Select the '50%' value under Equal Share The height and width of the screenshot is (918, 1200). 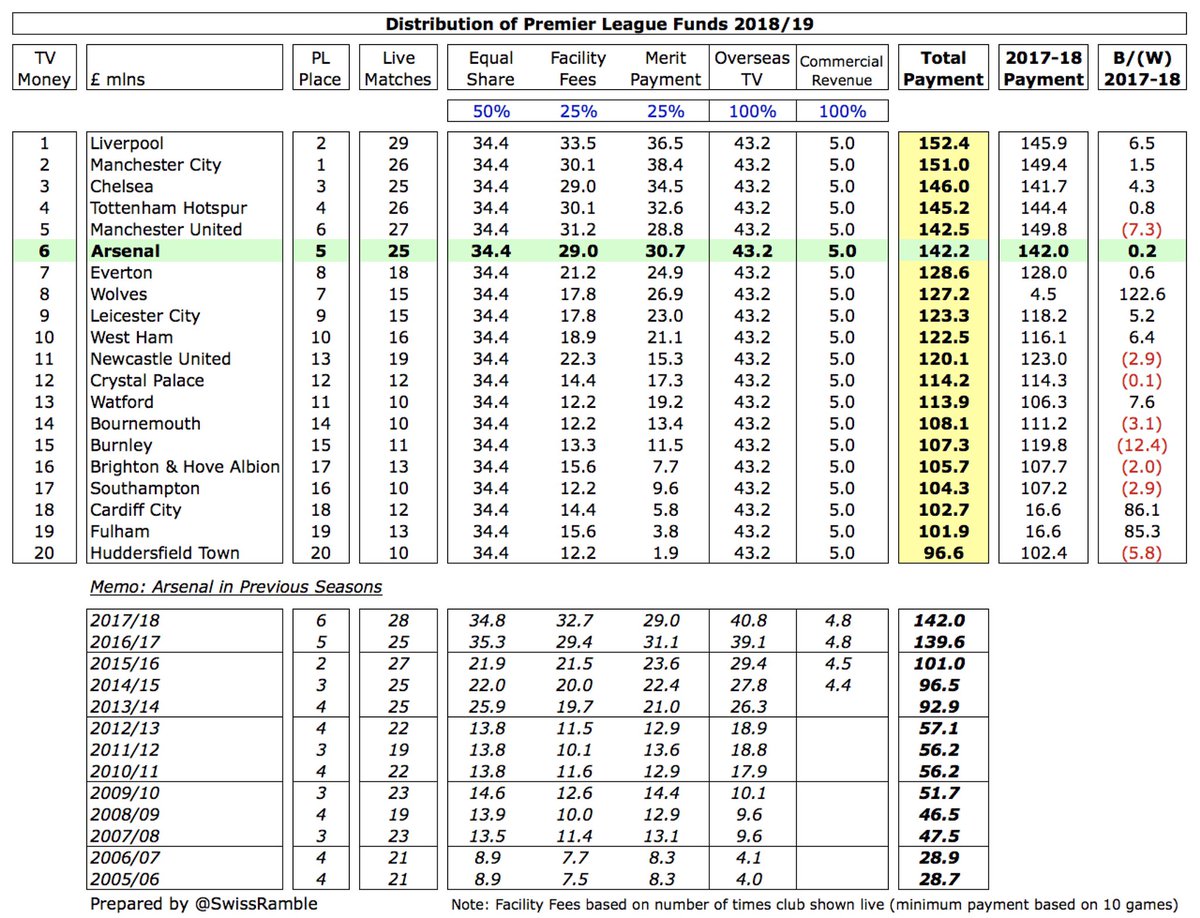point(490,112)
